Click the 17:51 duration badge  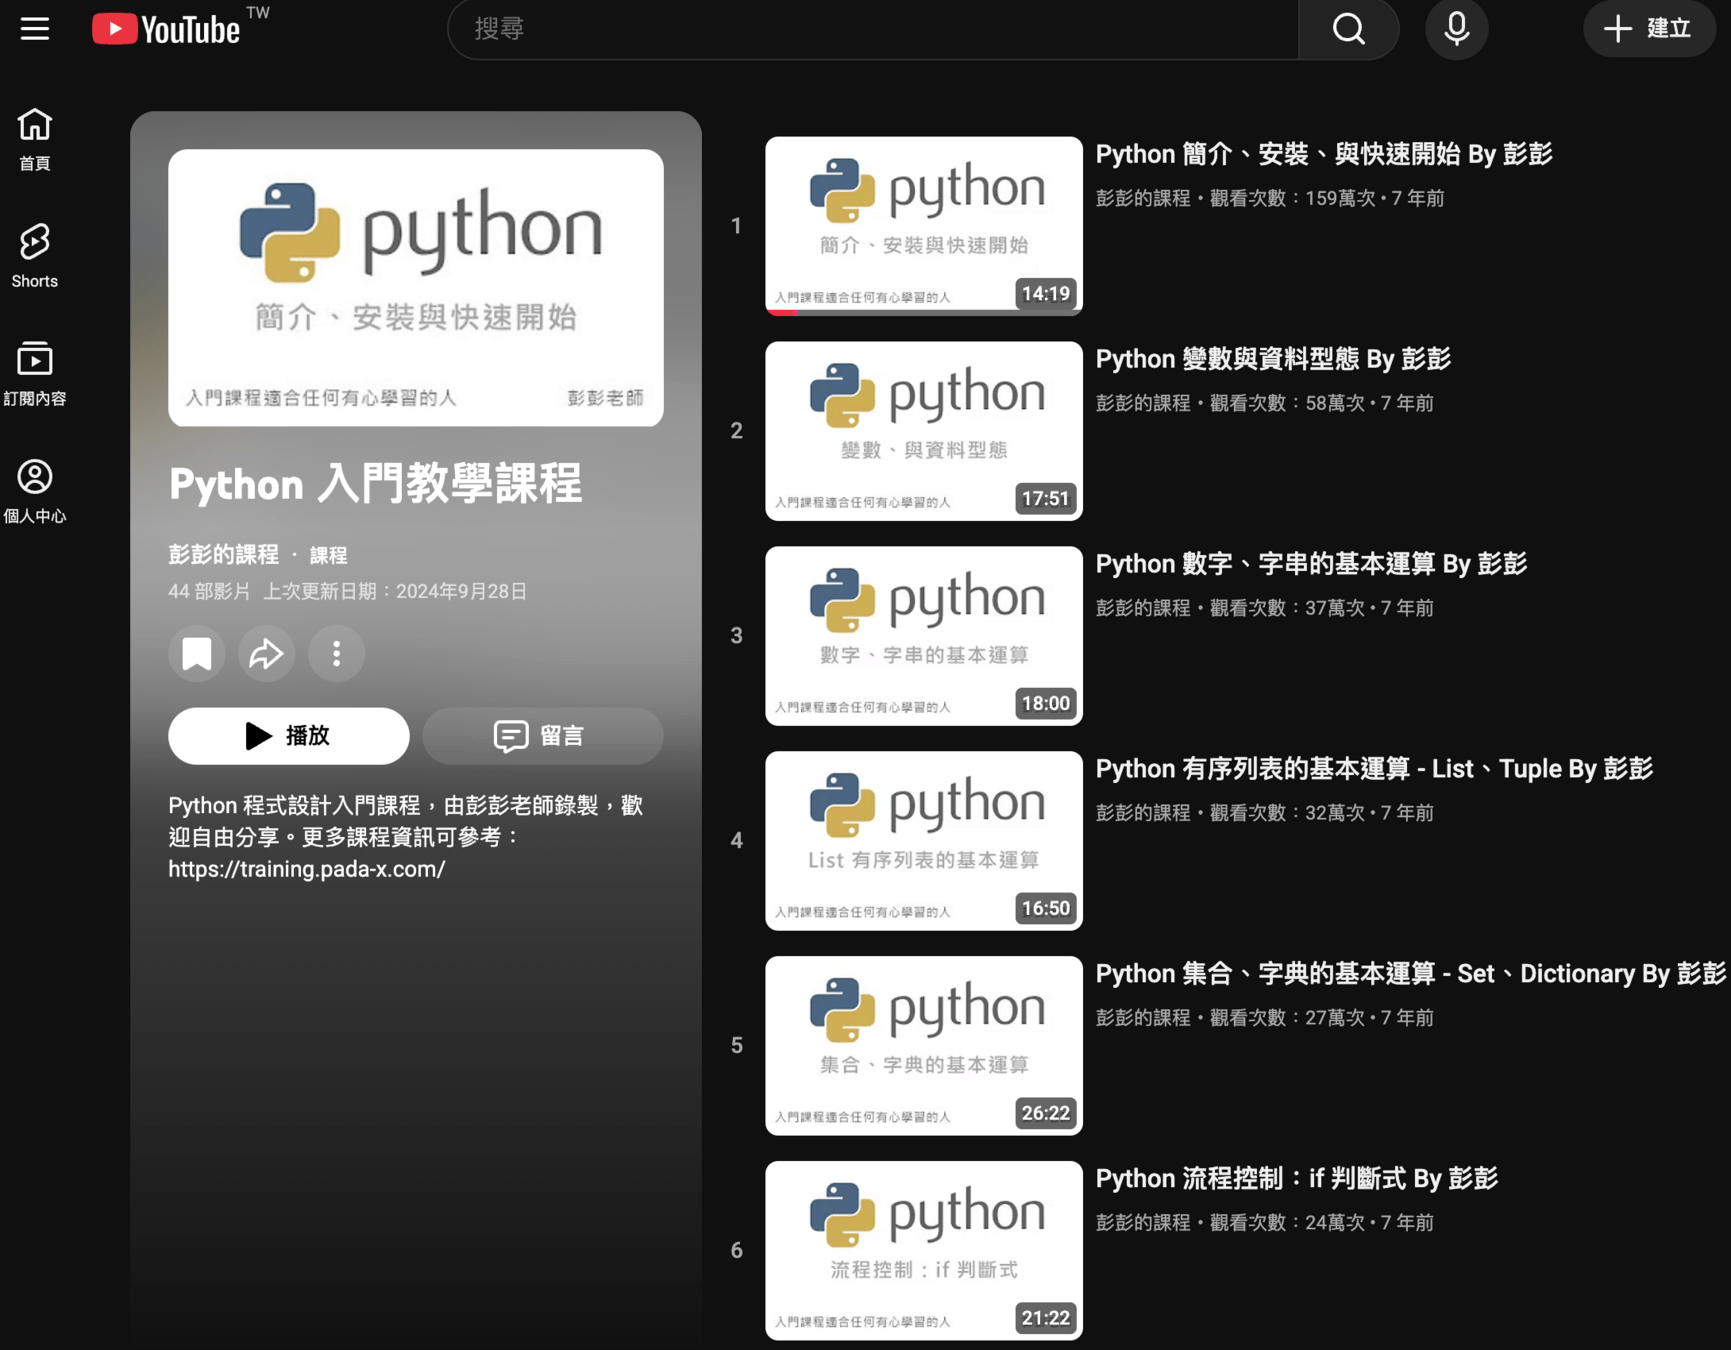coord(1045,499)
